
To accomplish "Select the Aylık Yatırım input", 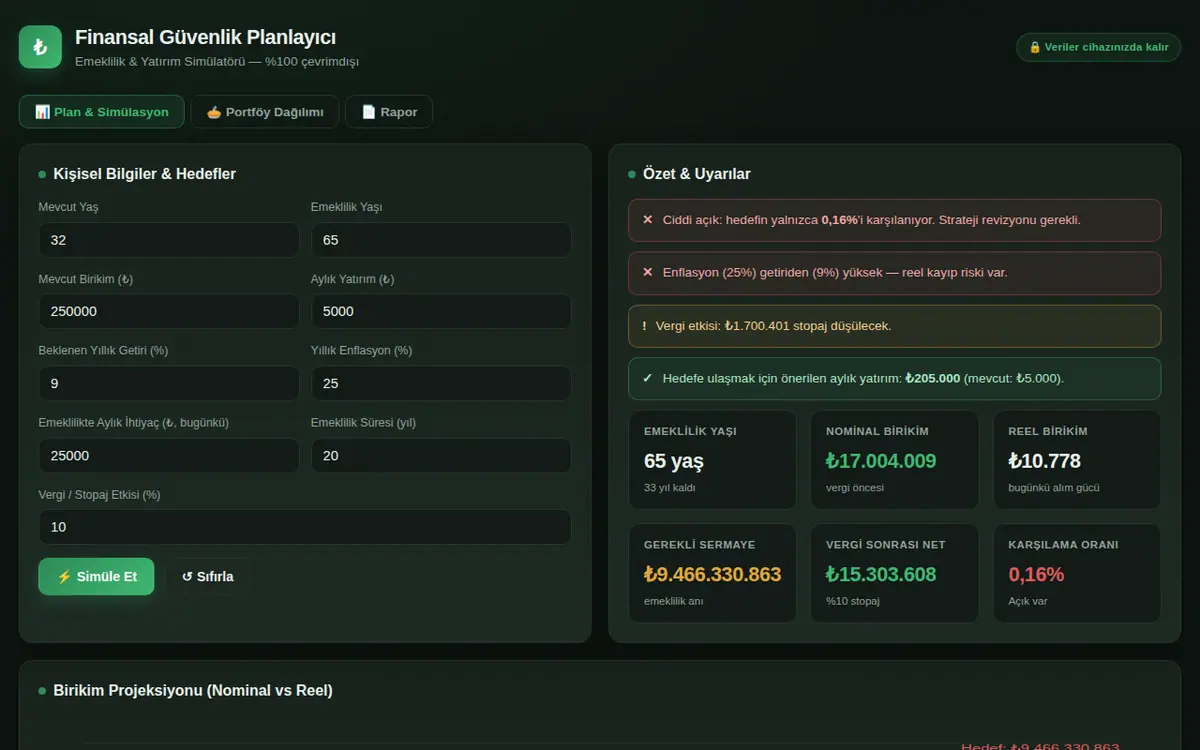I will pos(441,311).
